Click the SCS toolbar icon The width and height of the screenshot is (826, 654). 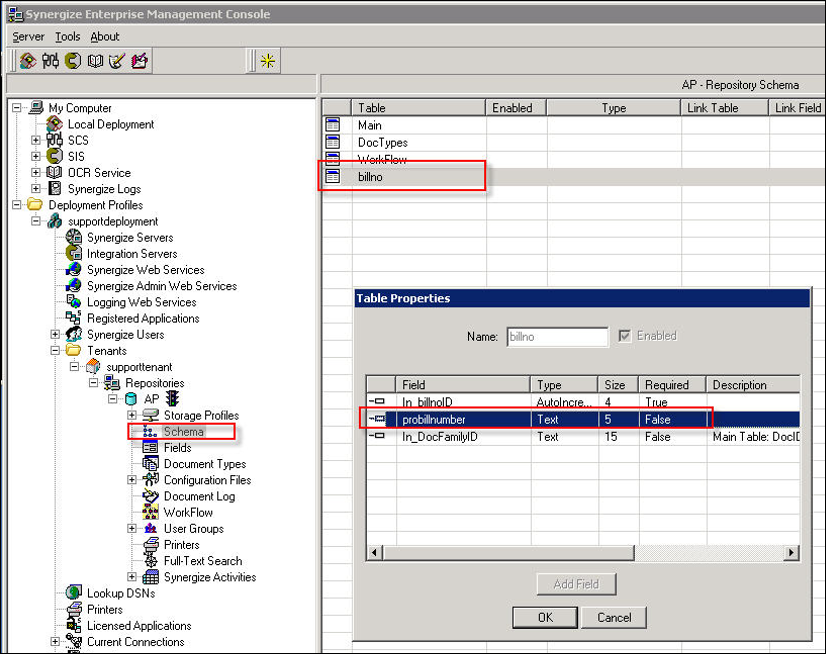[x=51, y=61]
